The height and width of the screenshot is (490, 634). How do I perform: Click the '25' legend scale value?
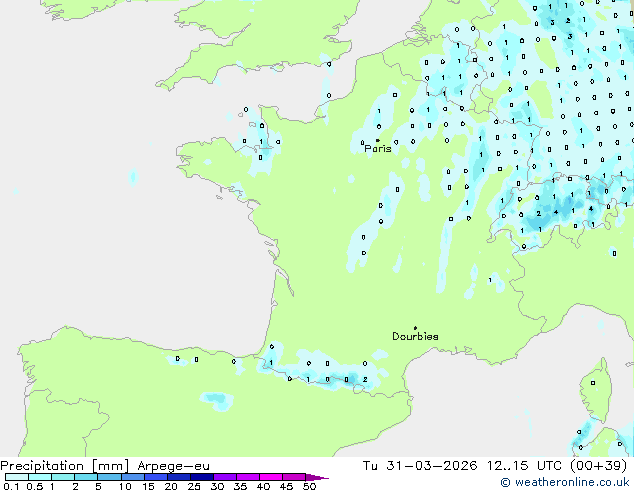click(x=194, y=486)
